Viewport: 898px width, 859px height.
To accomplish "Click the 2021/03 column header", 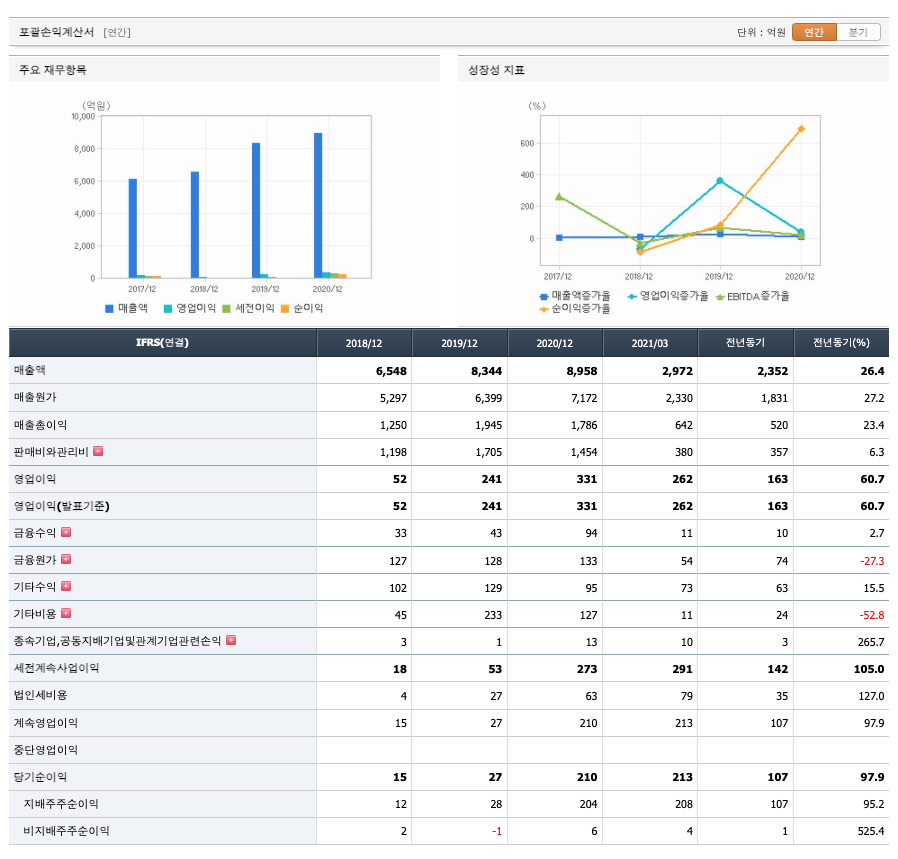I will coord(650,342).
